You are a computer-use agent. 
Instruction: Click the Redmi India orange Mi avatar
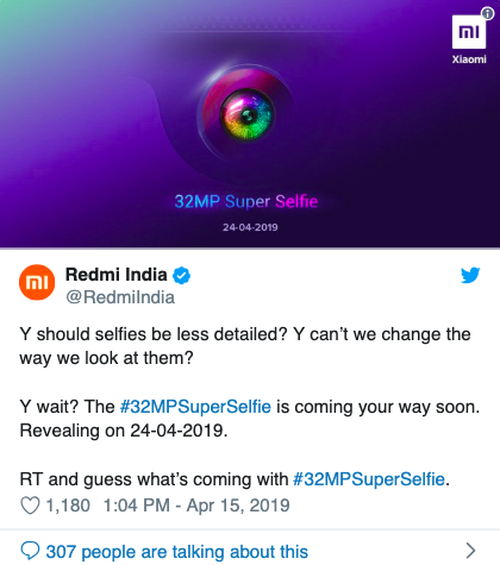point(37,282)
